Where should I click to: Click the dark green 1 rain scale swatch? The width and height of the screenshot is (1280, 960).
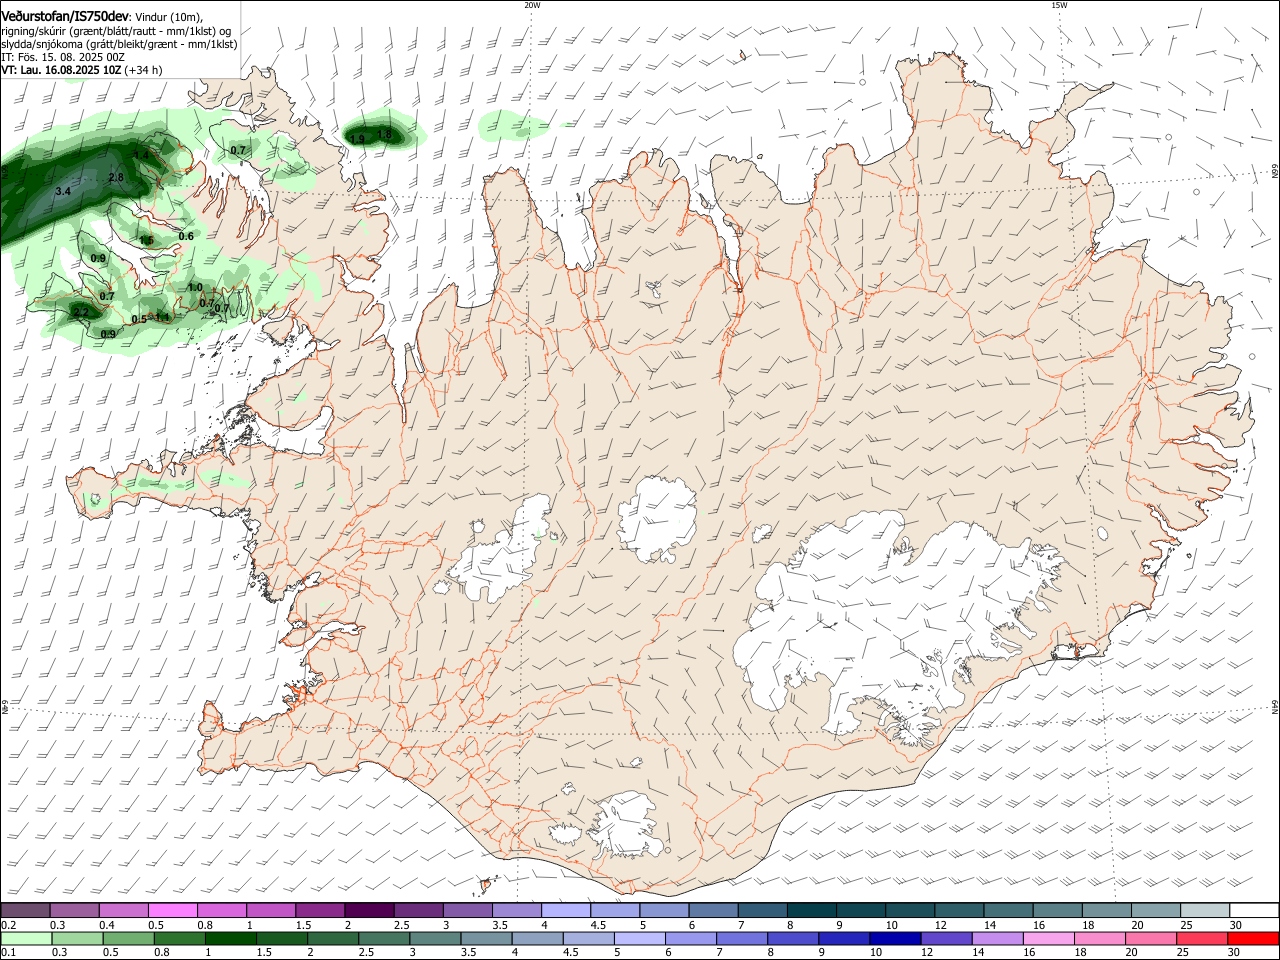tap(229, 938)
